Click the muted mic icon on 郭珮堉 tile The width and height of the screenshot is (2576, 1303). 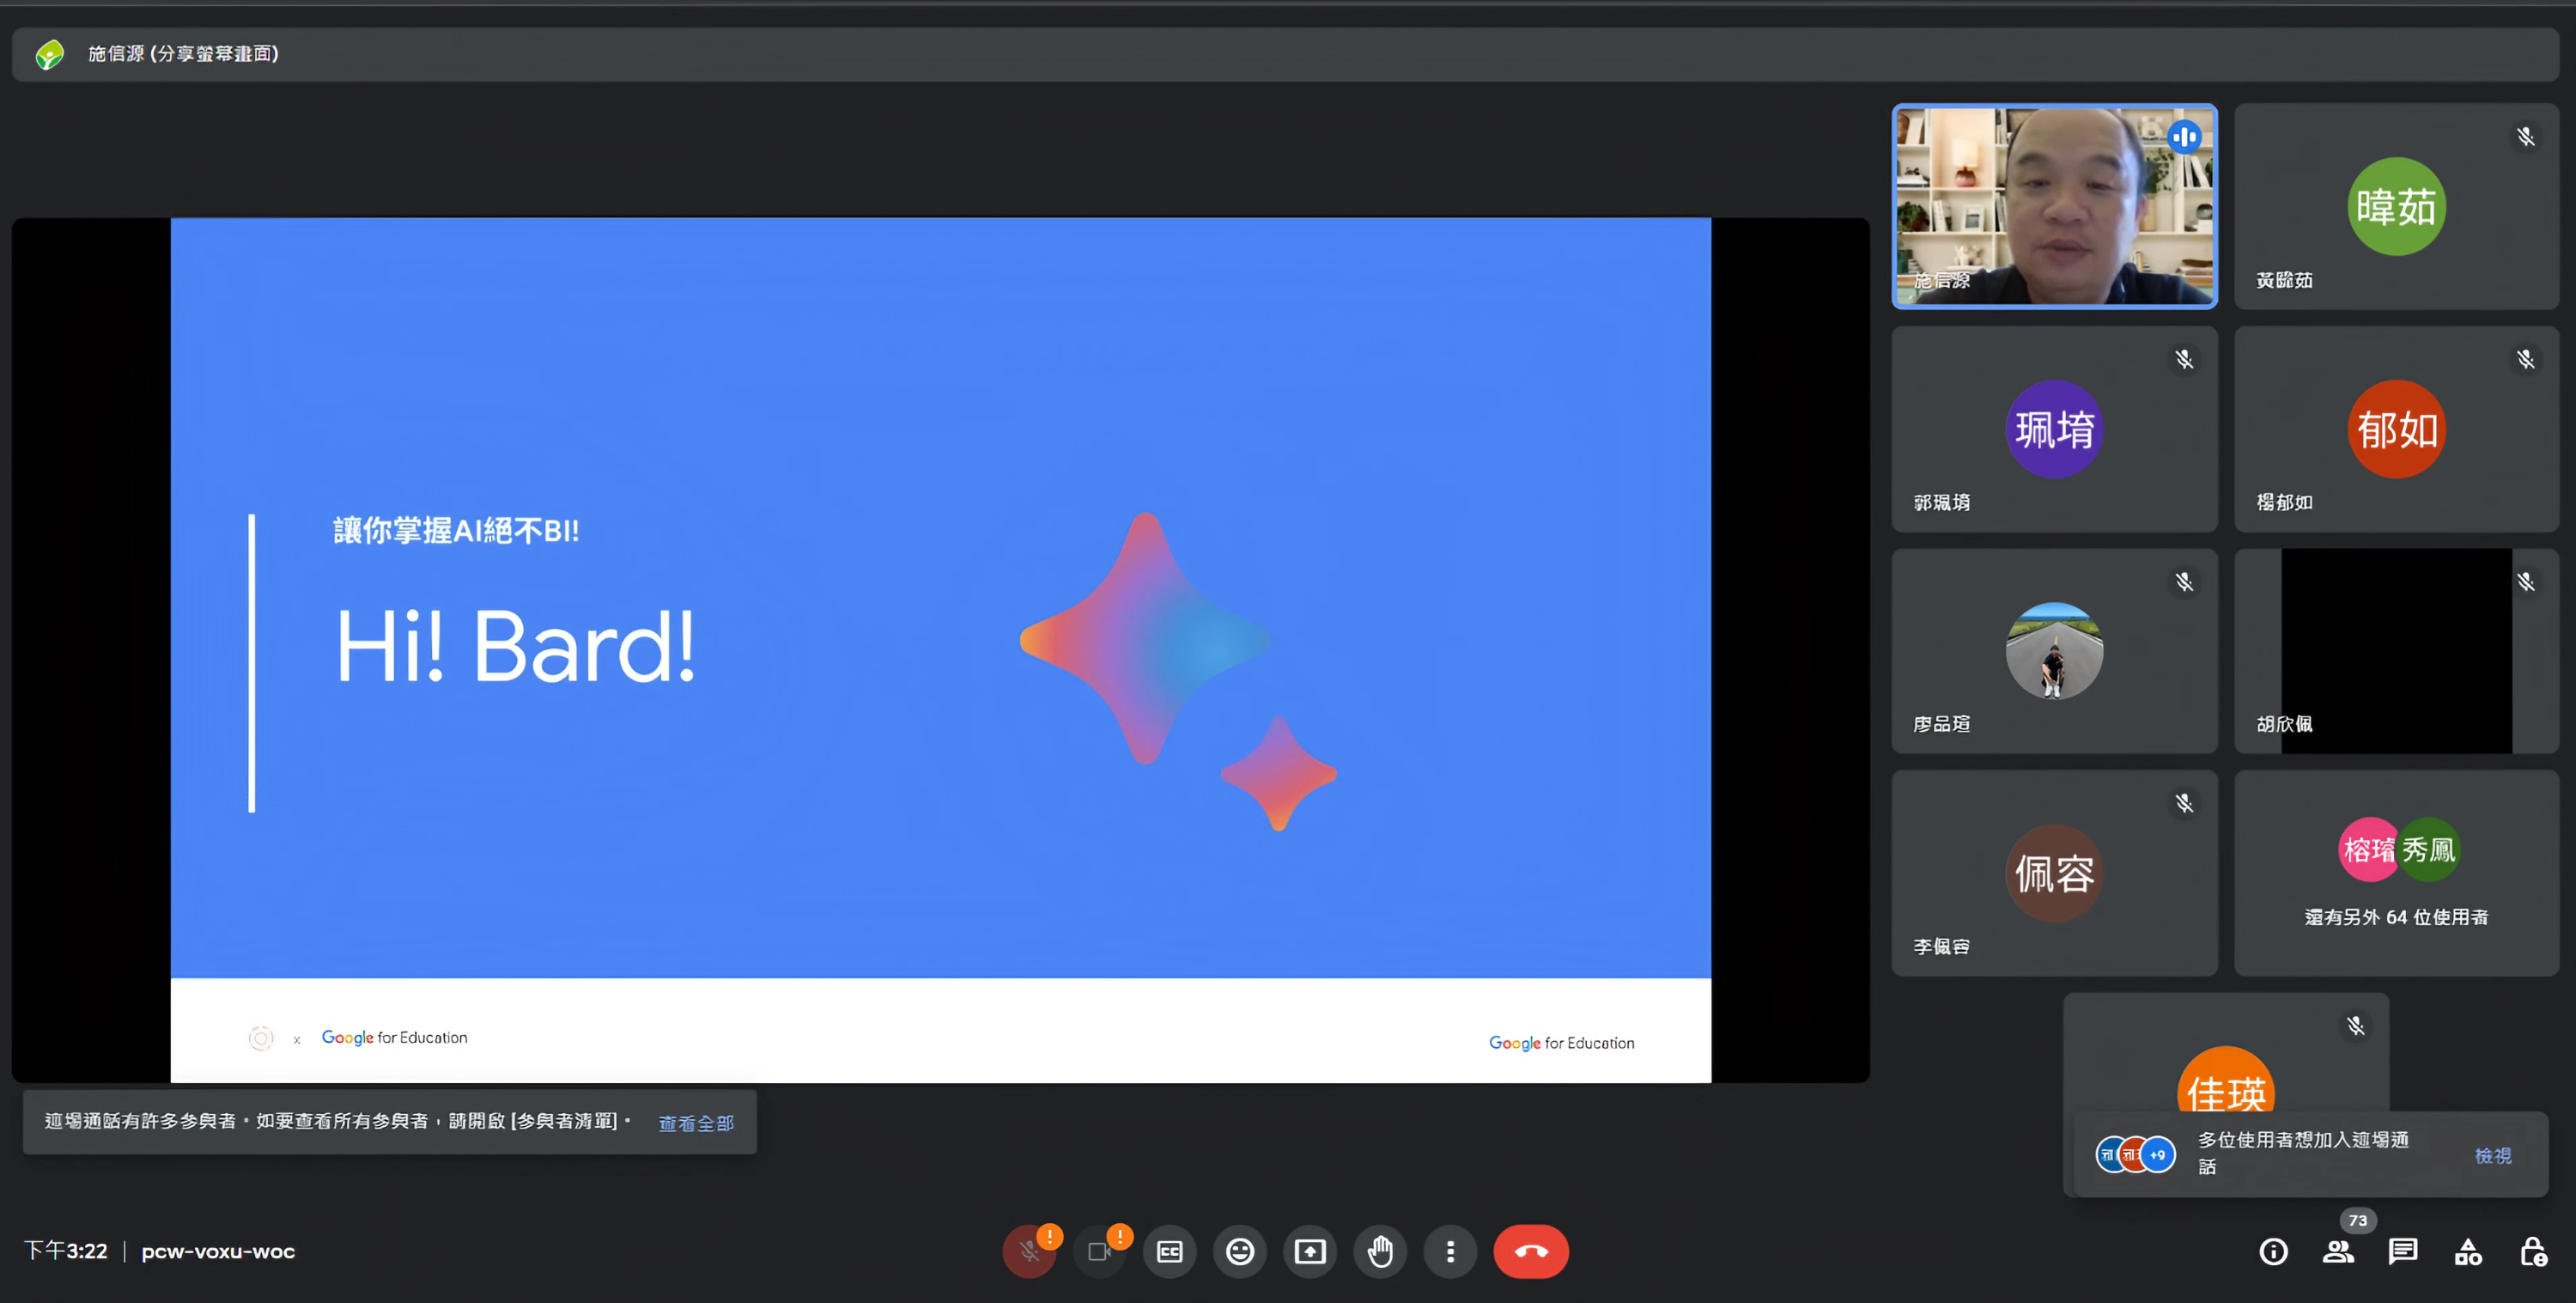(2184, 359)
